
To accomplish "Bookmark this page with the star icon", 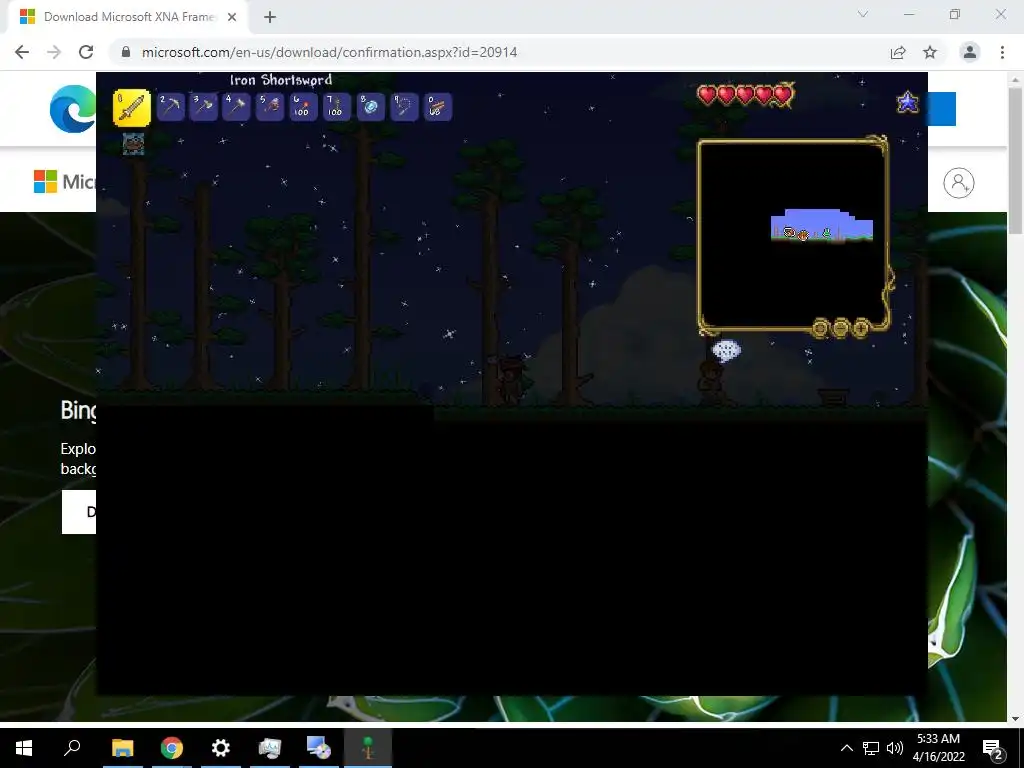I will [930, 52].
